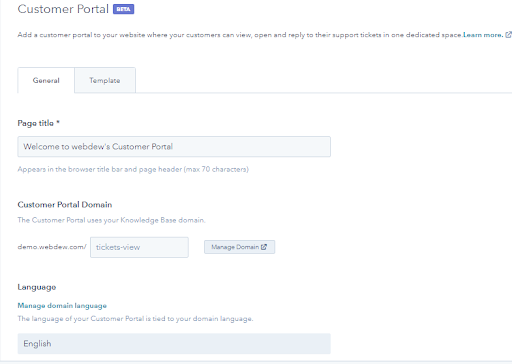Click the external link icon after Learn more

tap(508, 35)
